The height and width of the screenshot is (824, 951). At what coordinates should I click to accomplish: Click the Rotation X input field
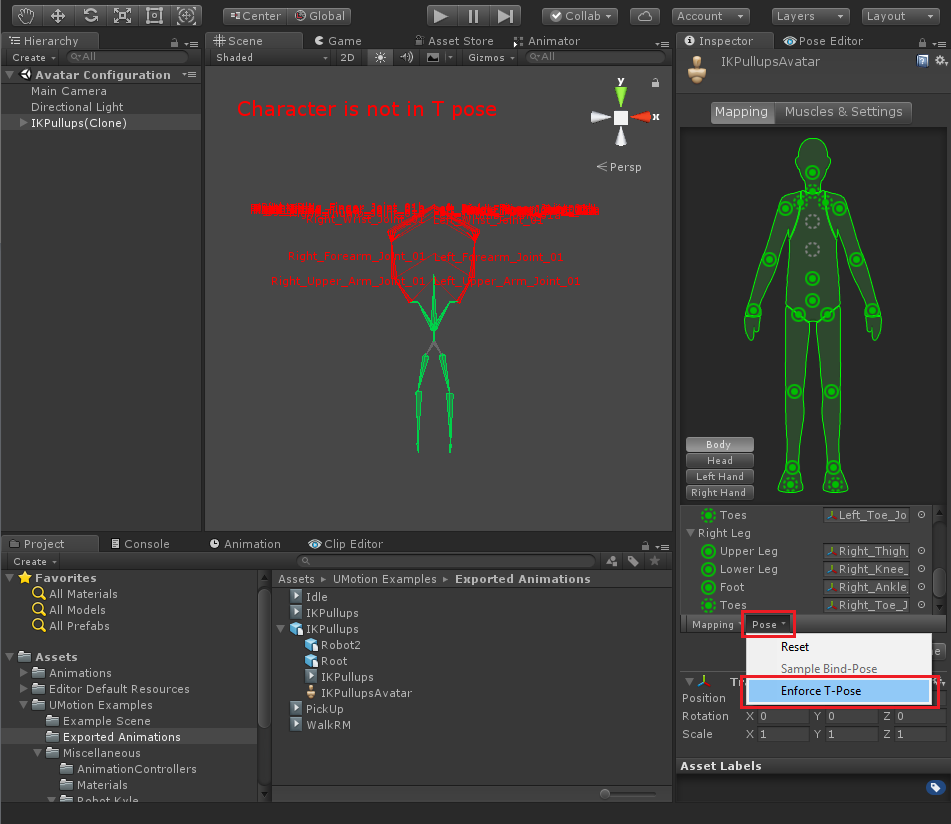click(x=783, y=716)
